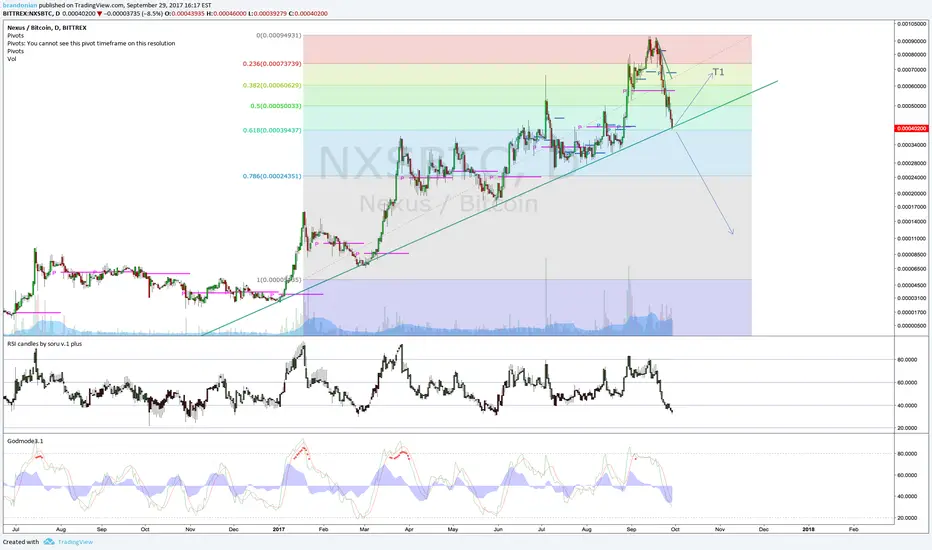The width and height of the screenshot is (932, 550).
Task: Click 0.00028000 on the price axis
Action: point(912,163)
